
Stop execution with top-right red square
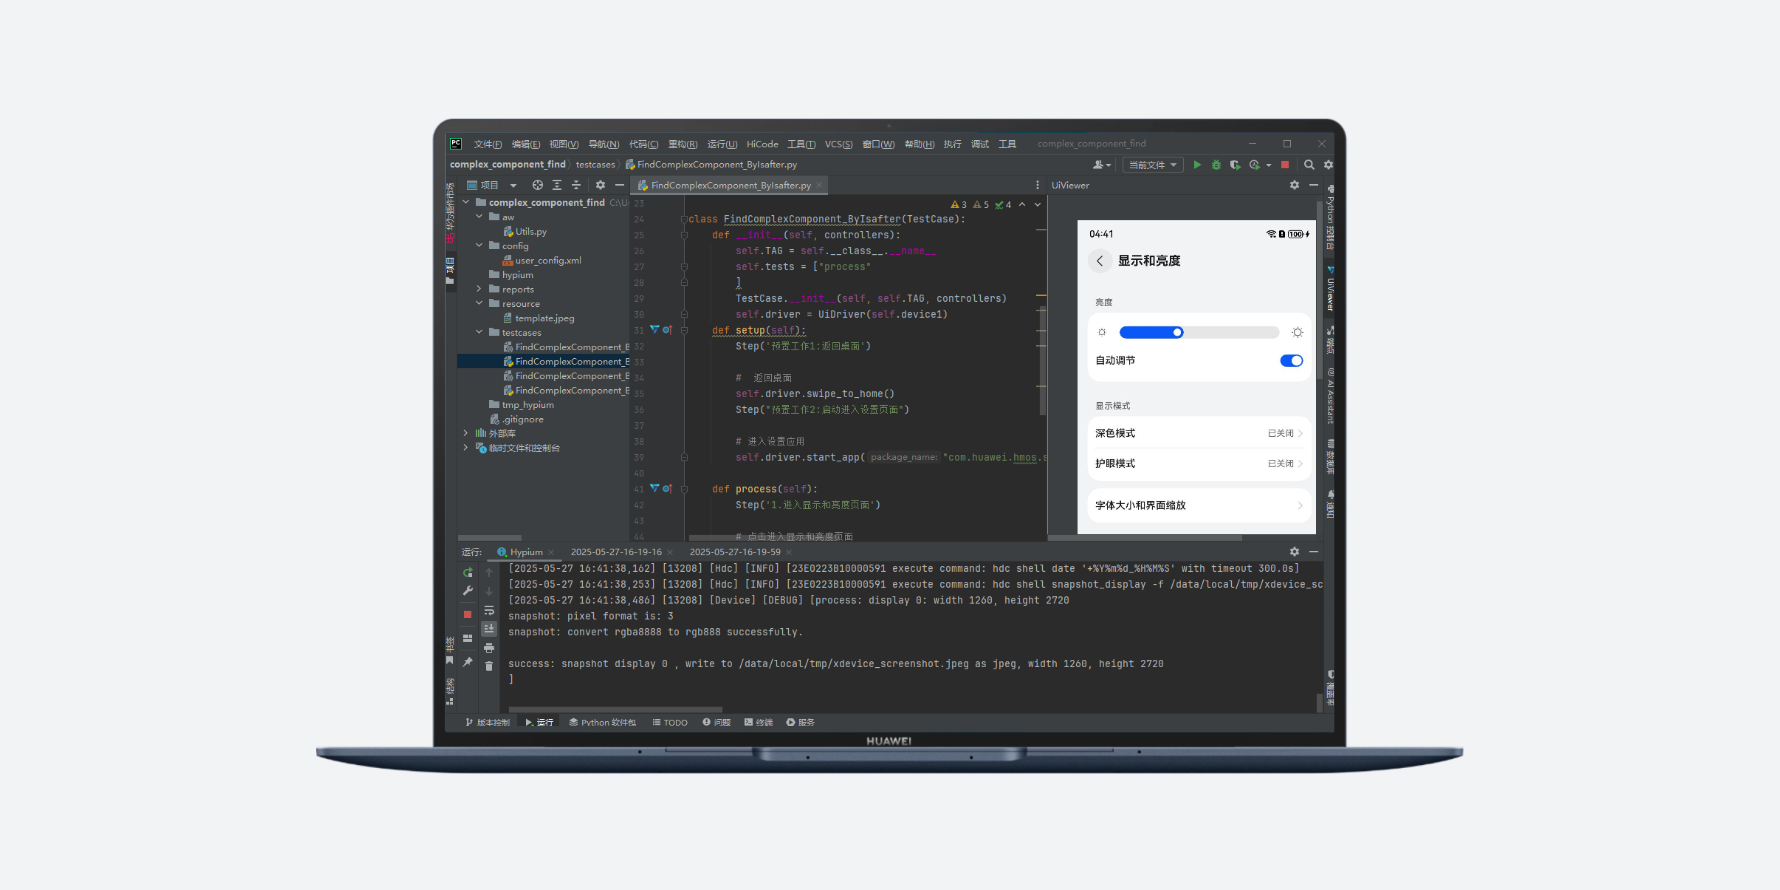pyautogui.click(x=1285, y=165)
